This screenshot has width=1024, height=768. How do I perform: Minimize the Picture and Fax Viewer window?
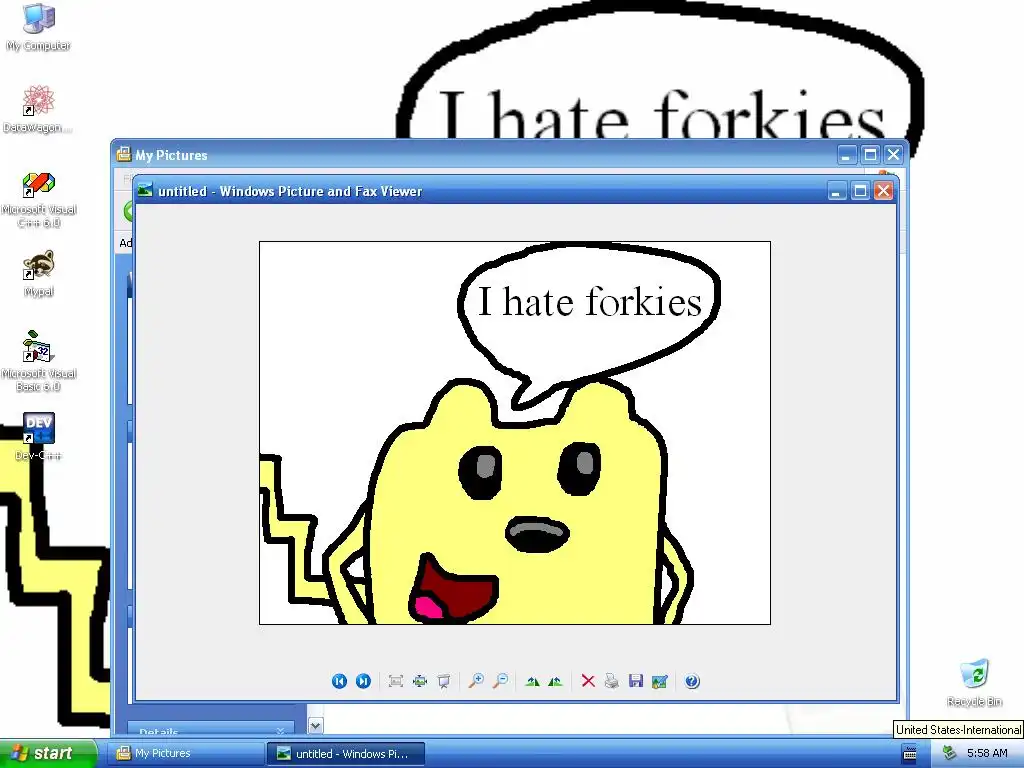pos(837,191)
